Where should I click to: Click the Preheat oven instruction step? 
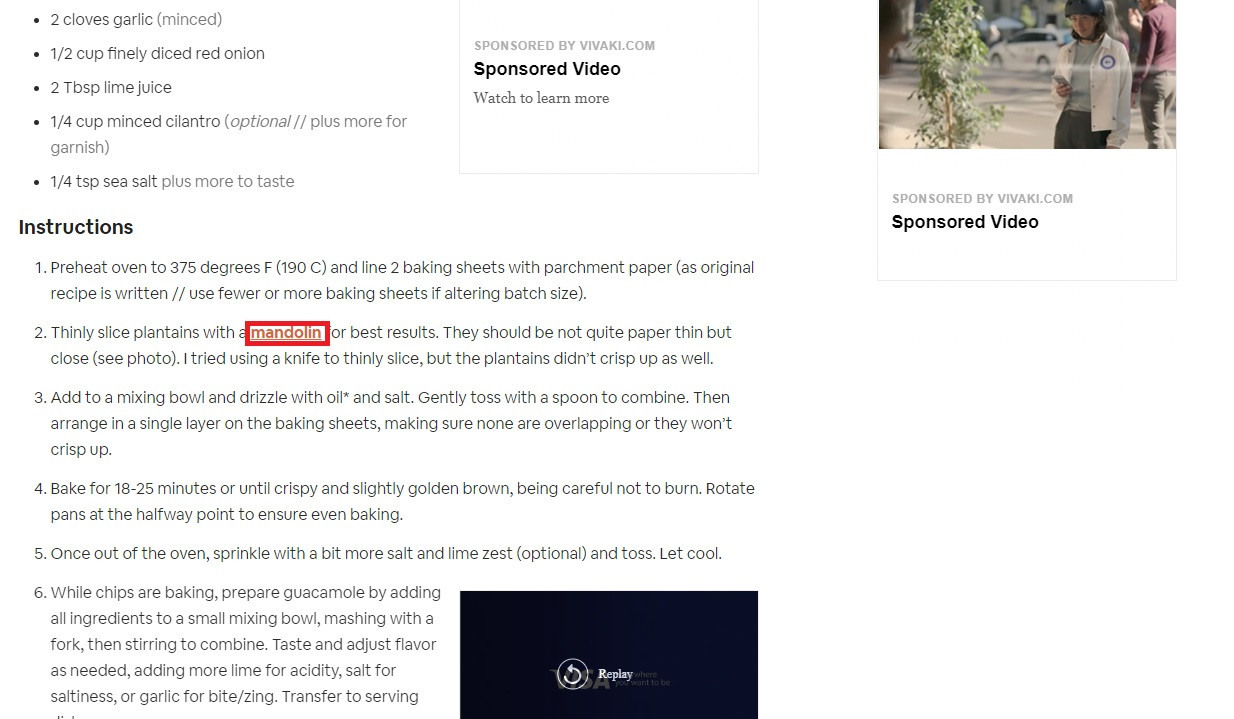point(403,280)
